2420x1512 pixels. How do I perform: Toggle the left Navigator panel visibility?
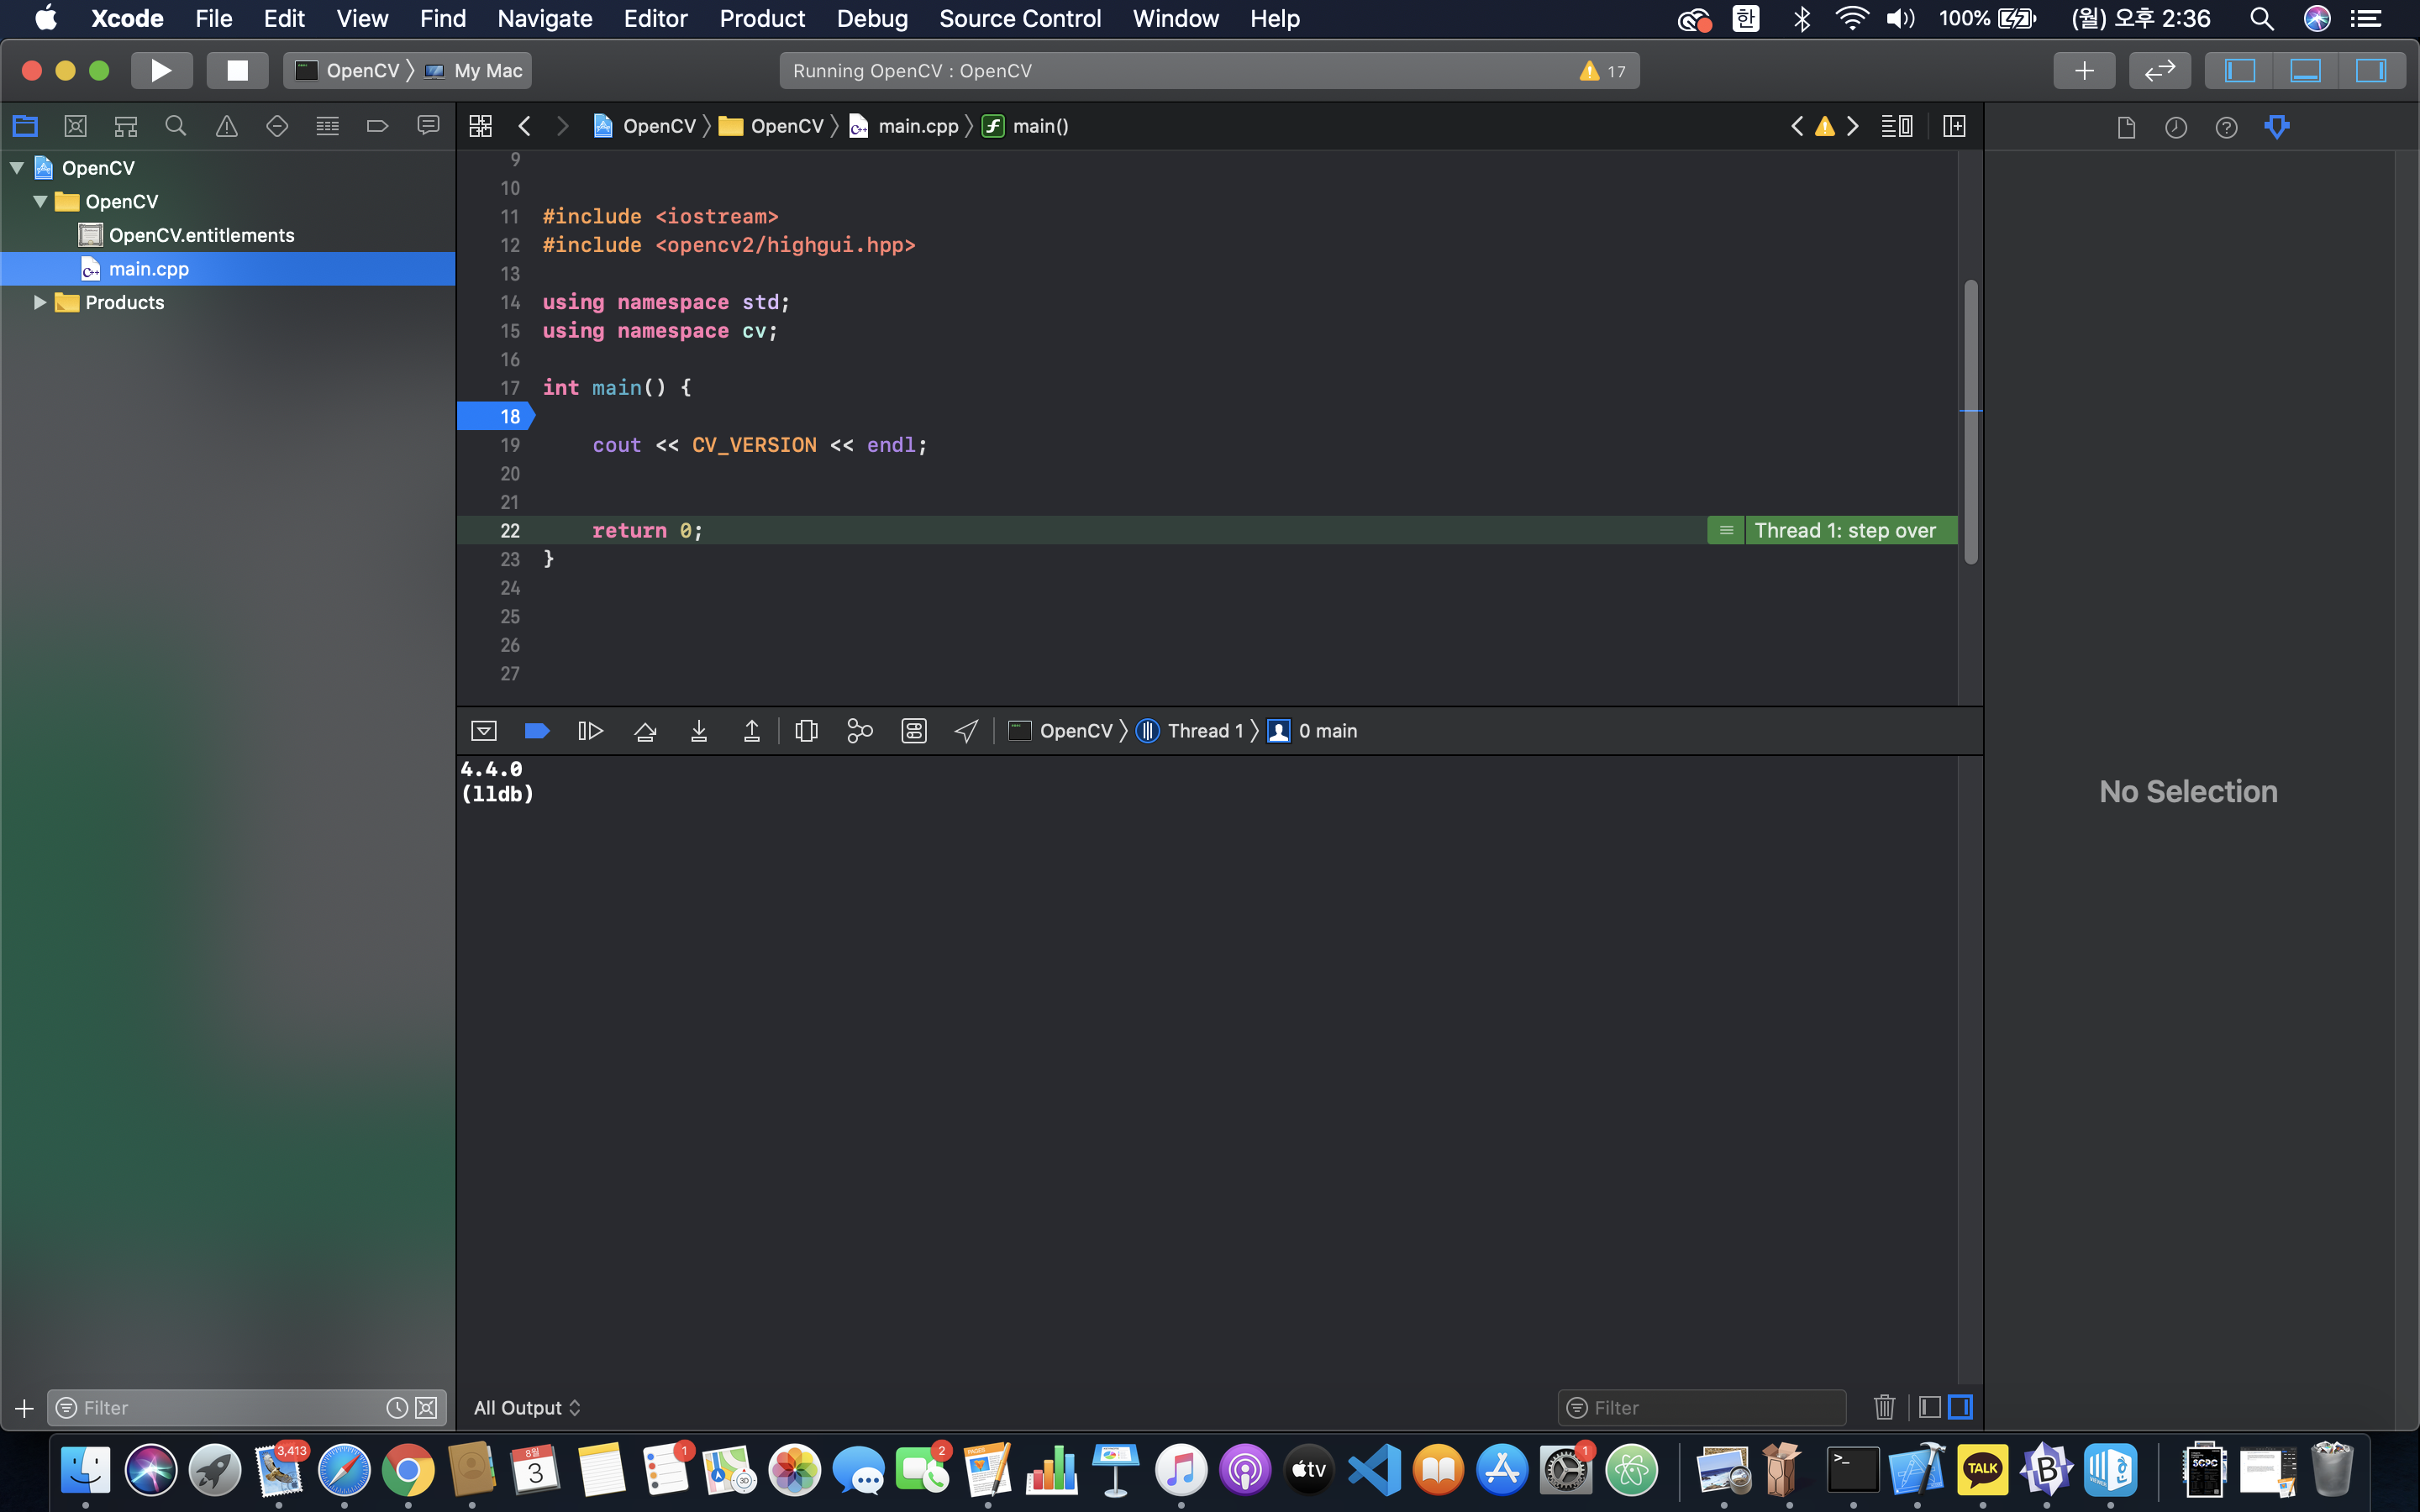pos(2240,71)
